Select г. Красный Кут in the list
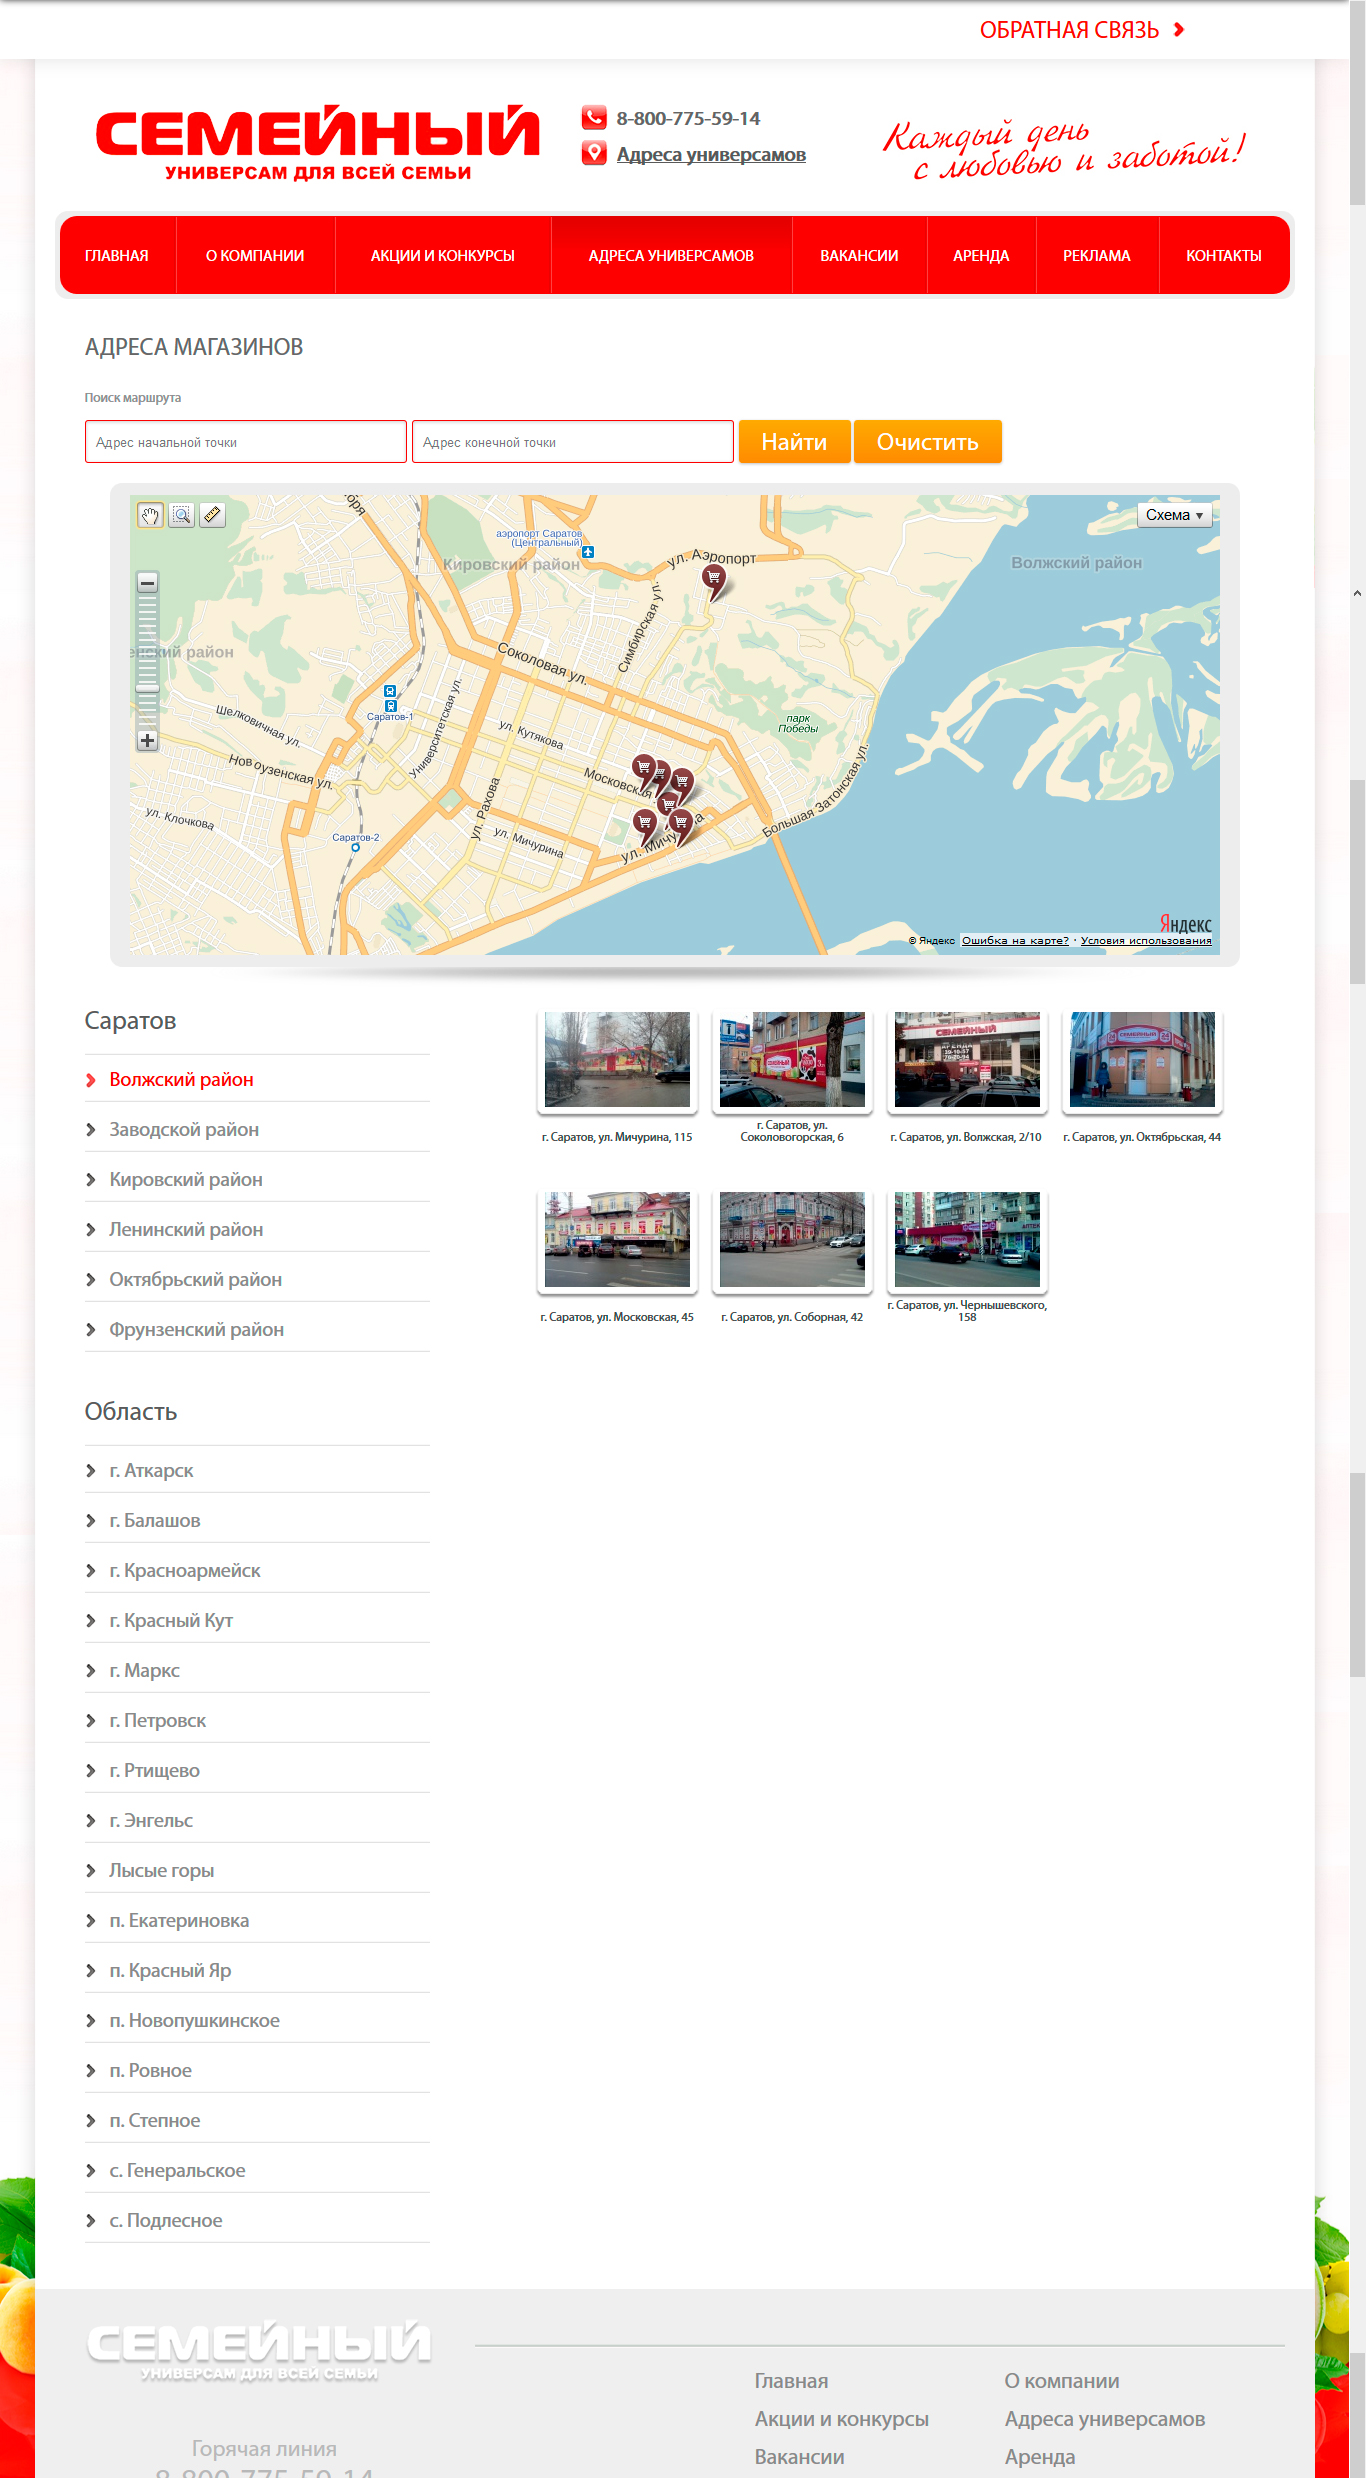1366x2478 pixels. coord(171,1621)
